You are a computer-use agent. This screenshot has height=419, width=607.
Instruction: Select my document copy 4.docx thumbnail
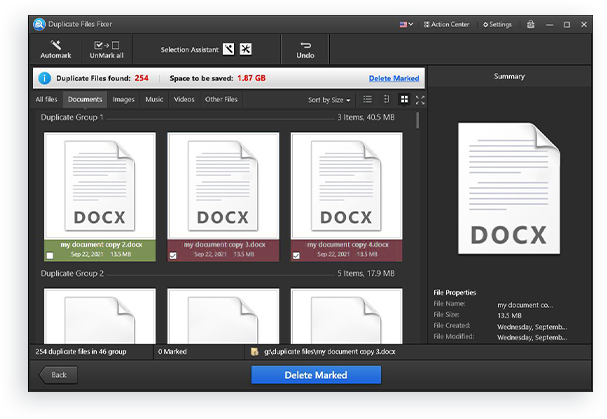(346, 186)
